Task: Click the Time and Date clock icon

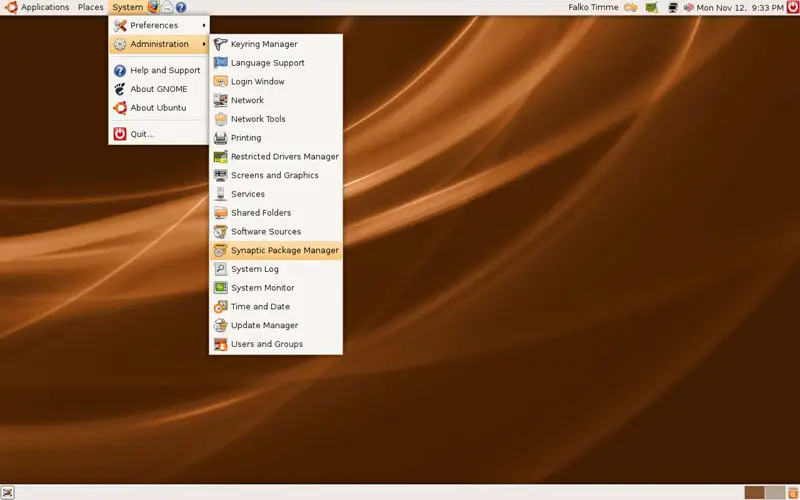Action: 220,307
